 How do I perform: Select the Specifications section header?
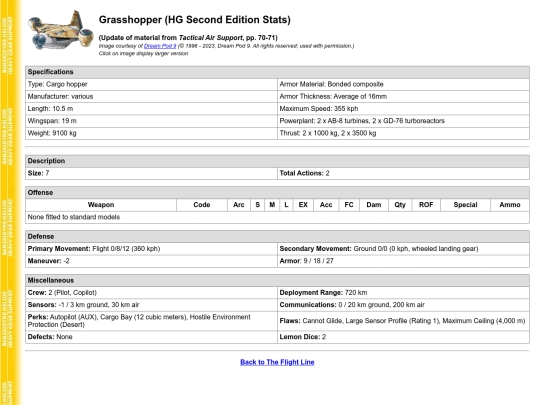[277, 72]
